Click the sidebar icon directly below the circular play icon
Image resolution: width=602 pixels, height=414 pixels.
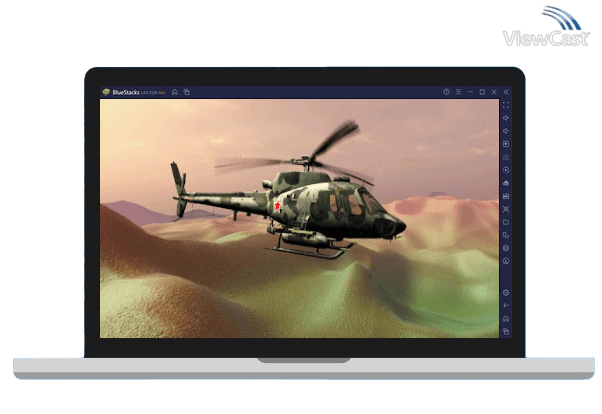tap(506, 183)
